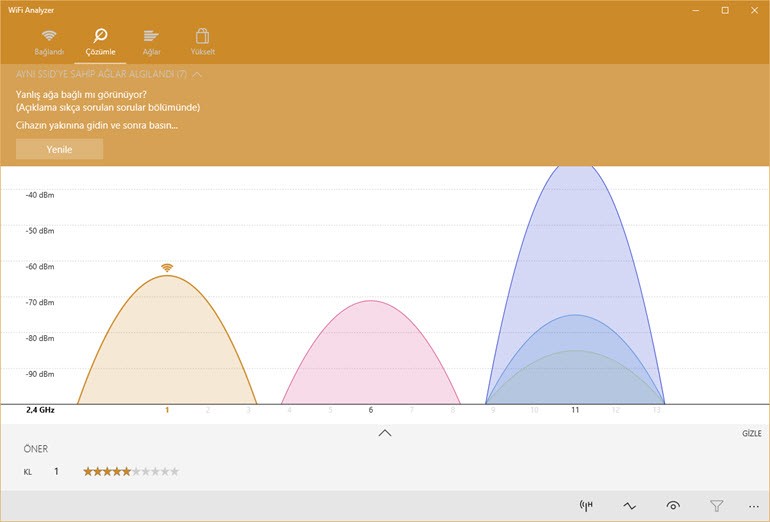Open the Yükselt store tab

point(202,43)
